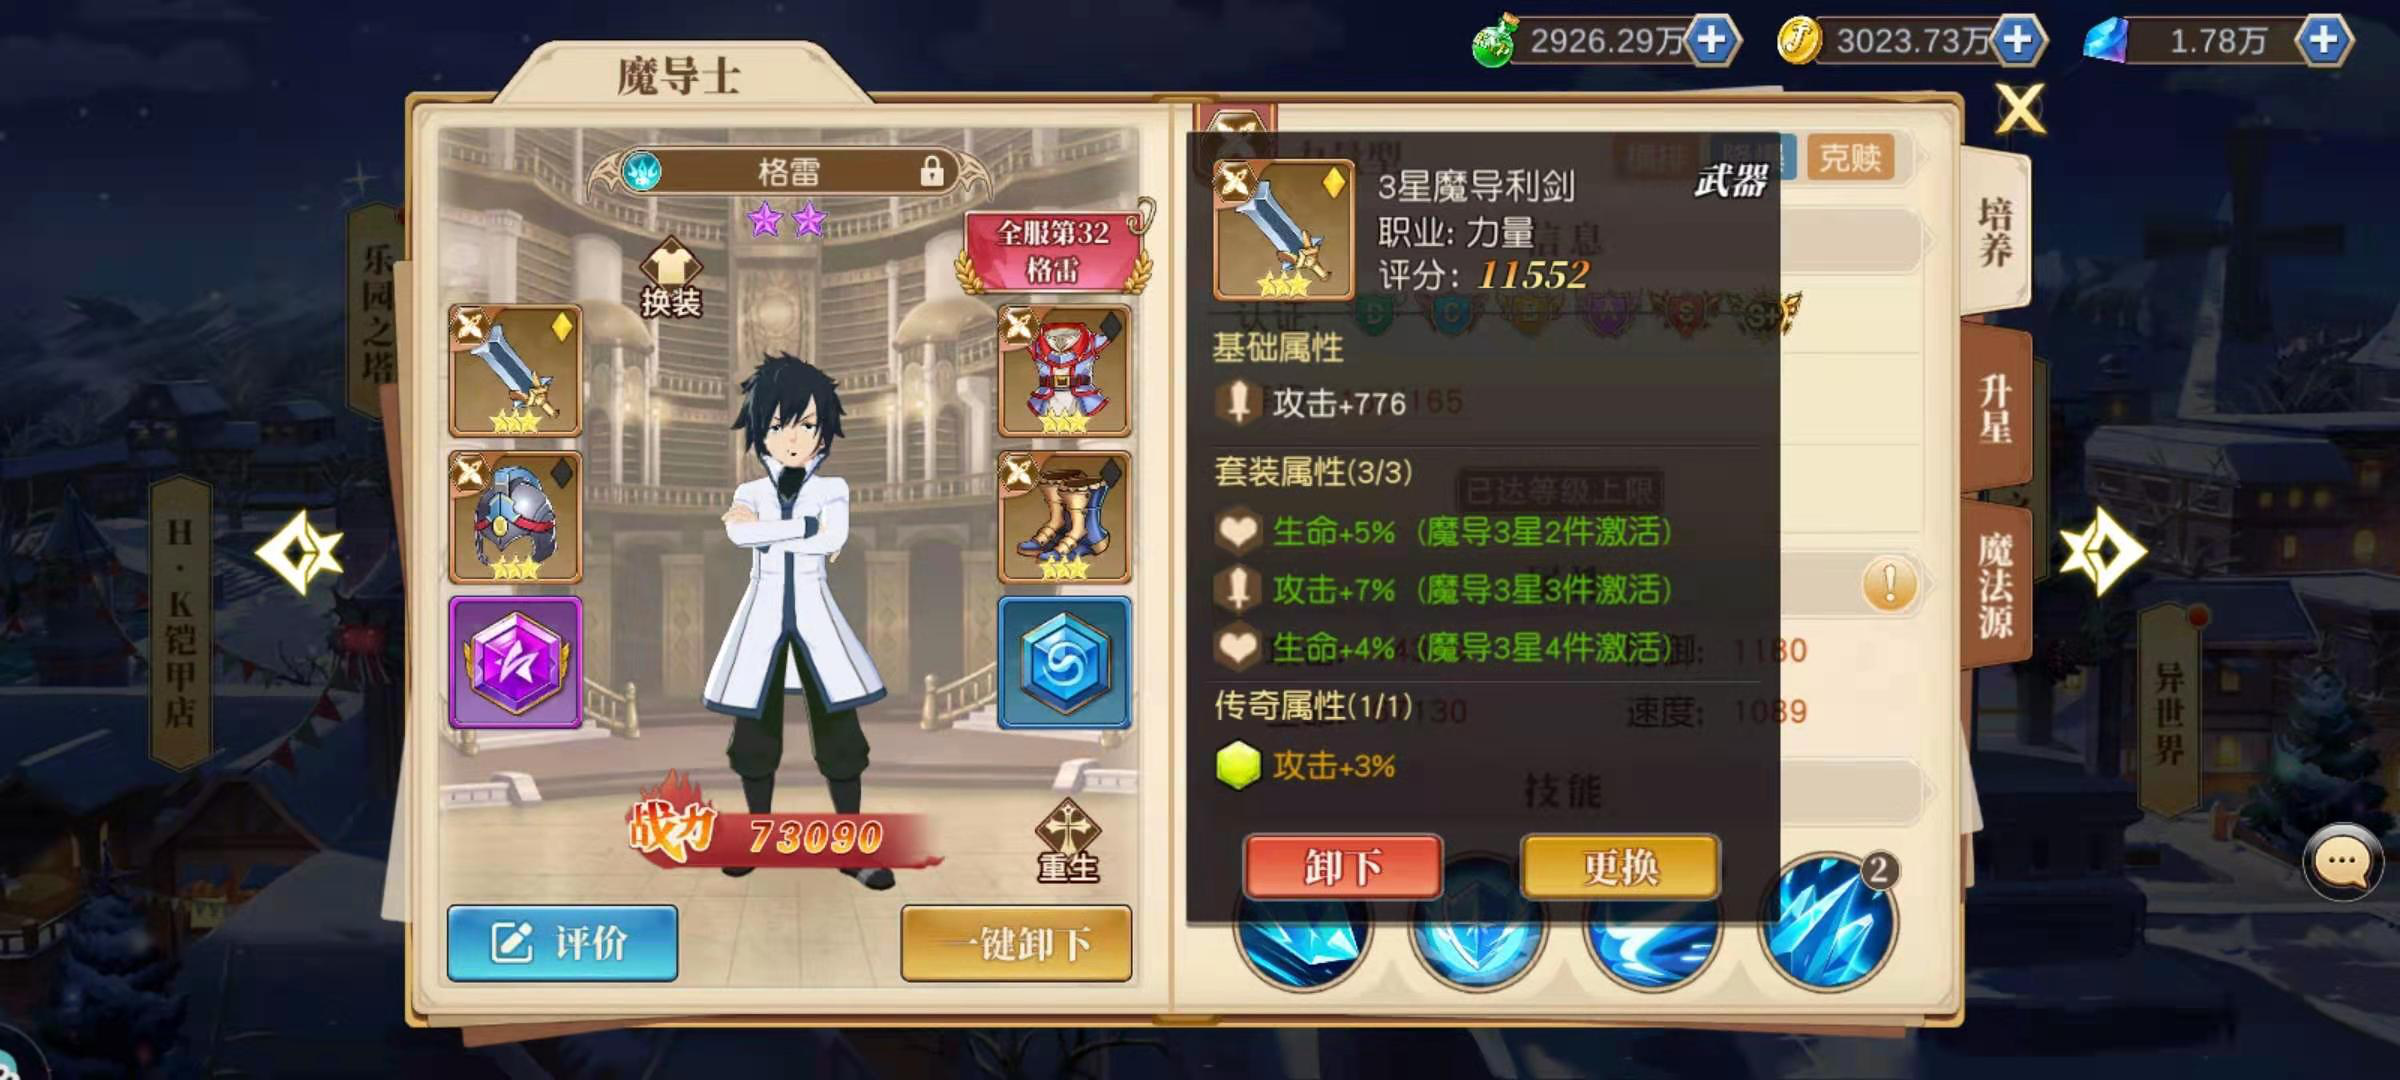Open the blue swirl hexagon slot
The height and width of the screenshot is (1080, 2400).
[x=1064, y=662]
